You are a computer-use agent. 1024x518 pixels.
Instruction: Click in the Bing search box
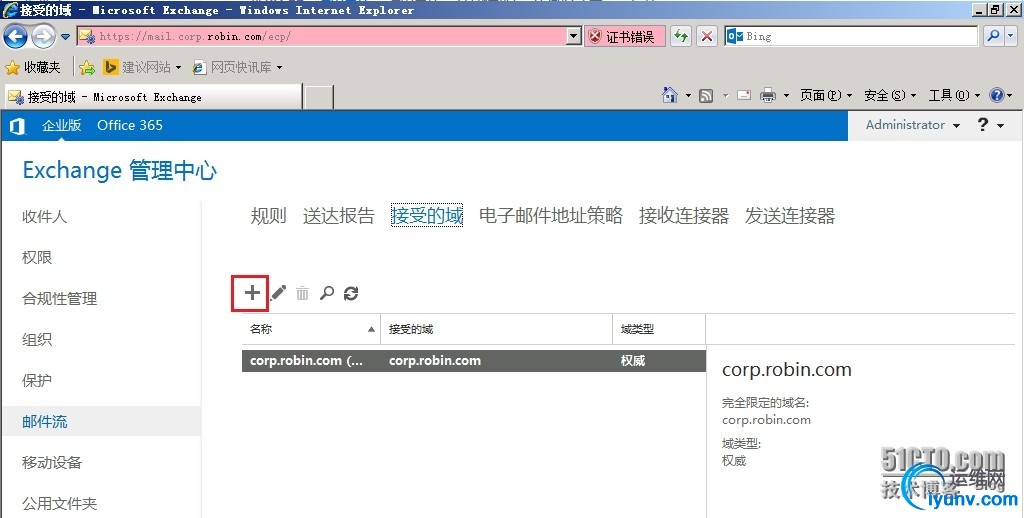pyautogui.click(x=850, y=37)
